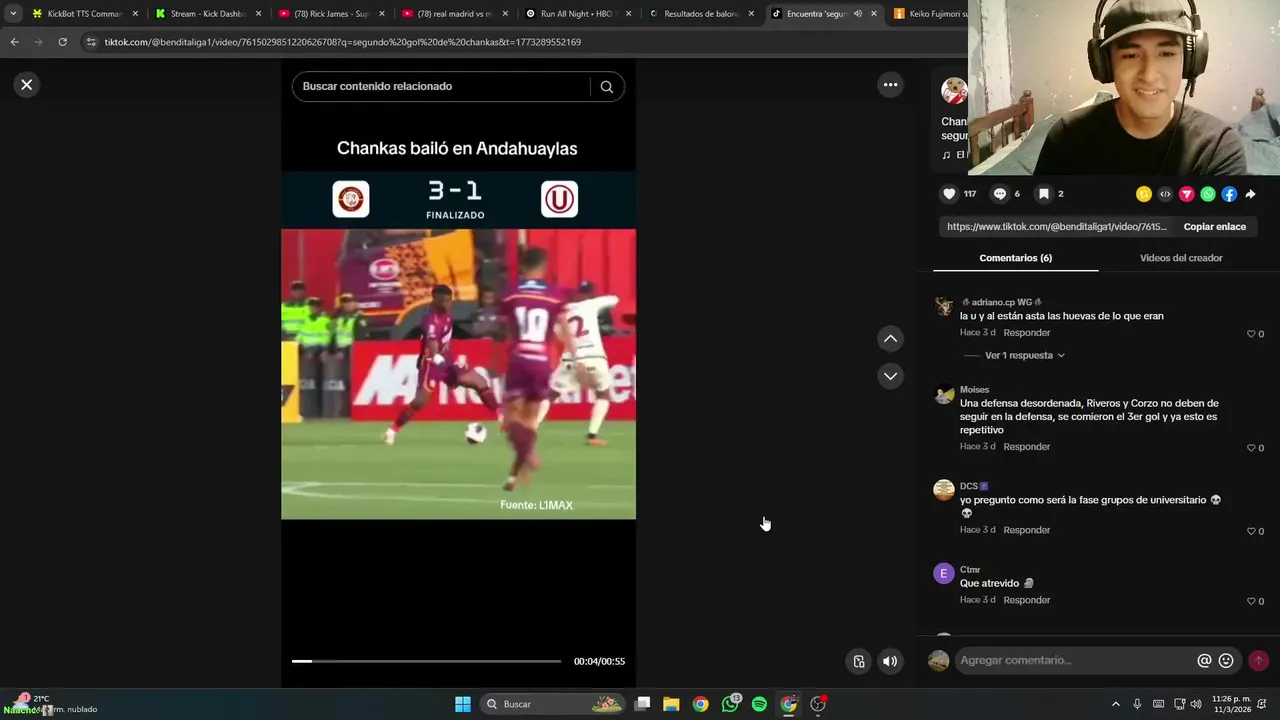Image resolution: width=1280 pixels, height=720 pixels.
Task: Toggle auto-scroll icon beside volume
Action: (858, 661)
